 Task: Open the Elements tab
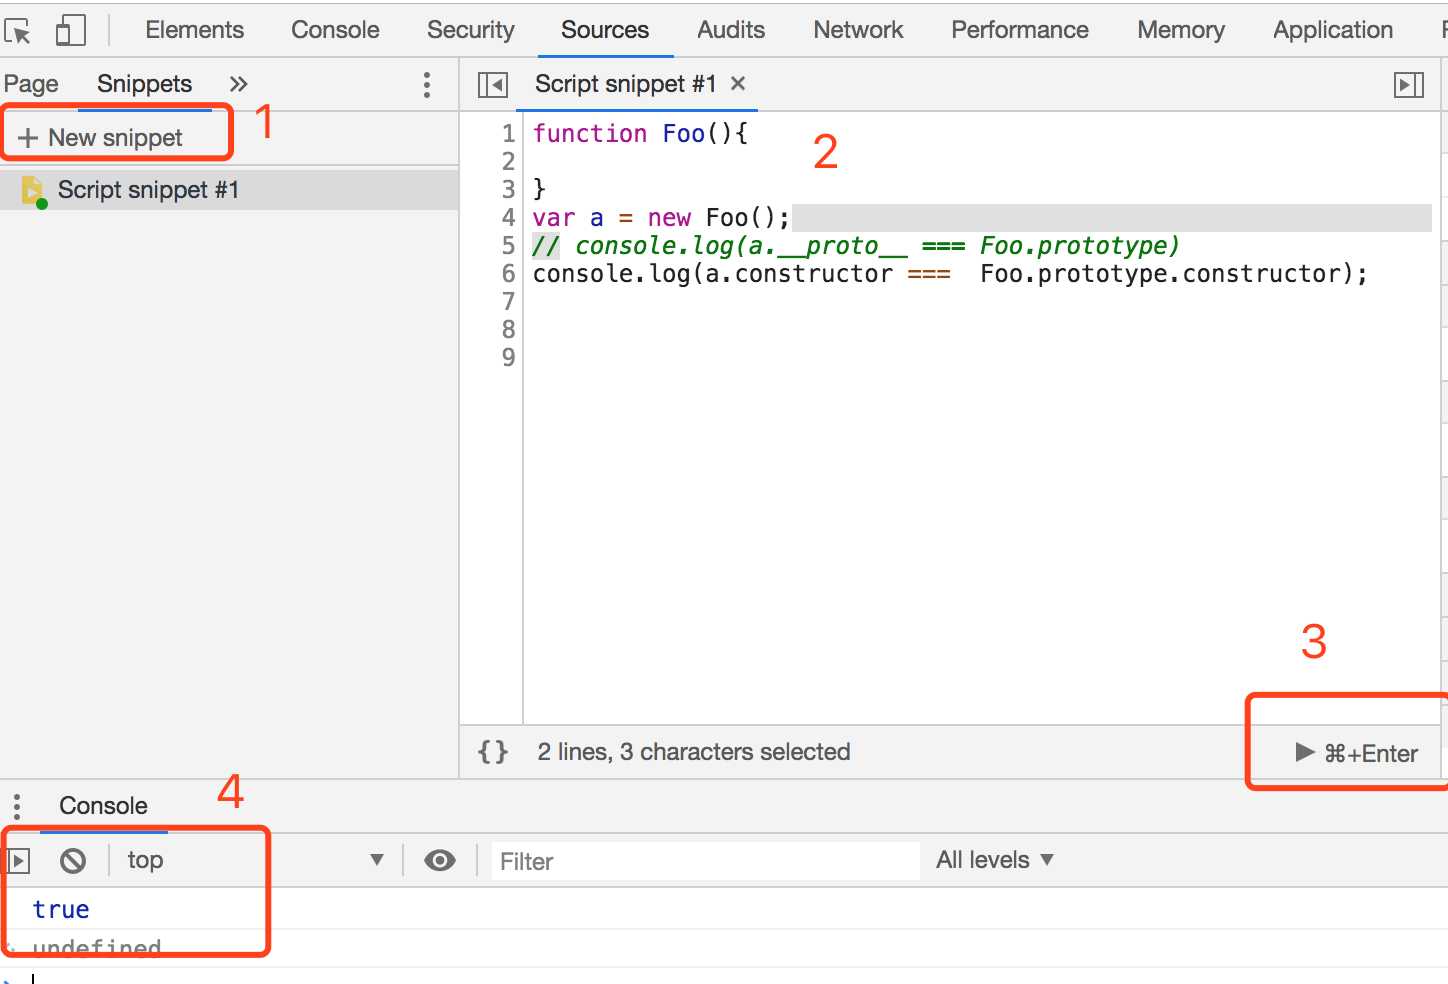click(x=194, y=30)
